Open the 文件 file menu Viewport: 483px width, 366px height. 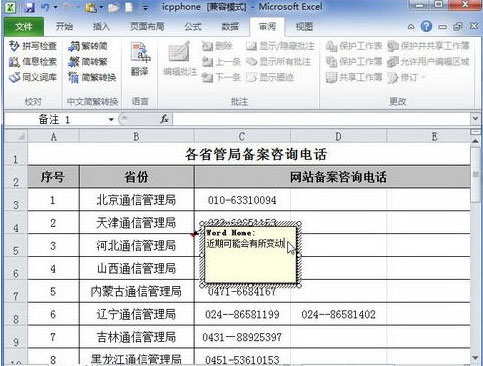24,26
